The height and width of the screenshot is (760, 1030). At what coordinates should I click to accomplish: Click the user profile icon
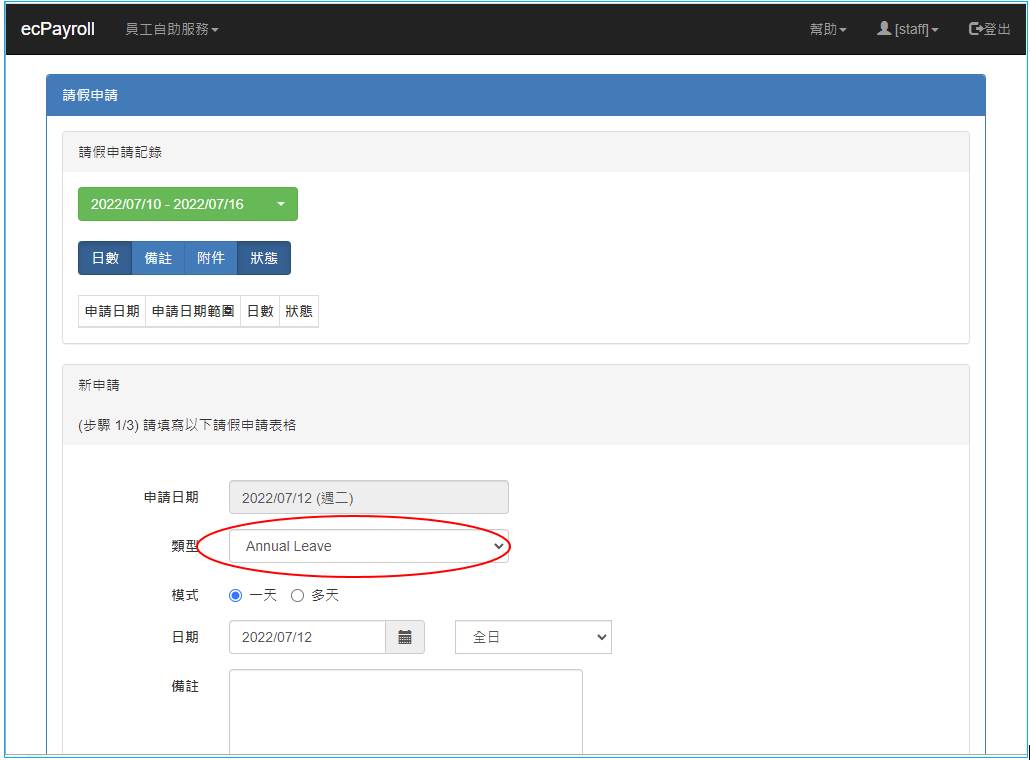pyautogui.click(x=884, y=28)
